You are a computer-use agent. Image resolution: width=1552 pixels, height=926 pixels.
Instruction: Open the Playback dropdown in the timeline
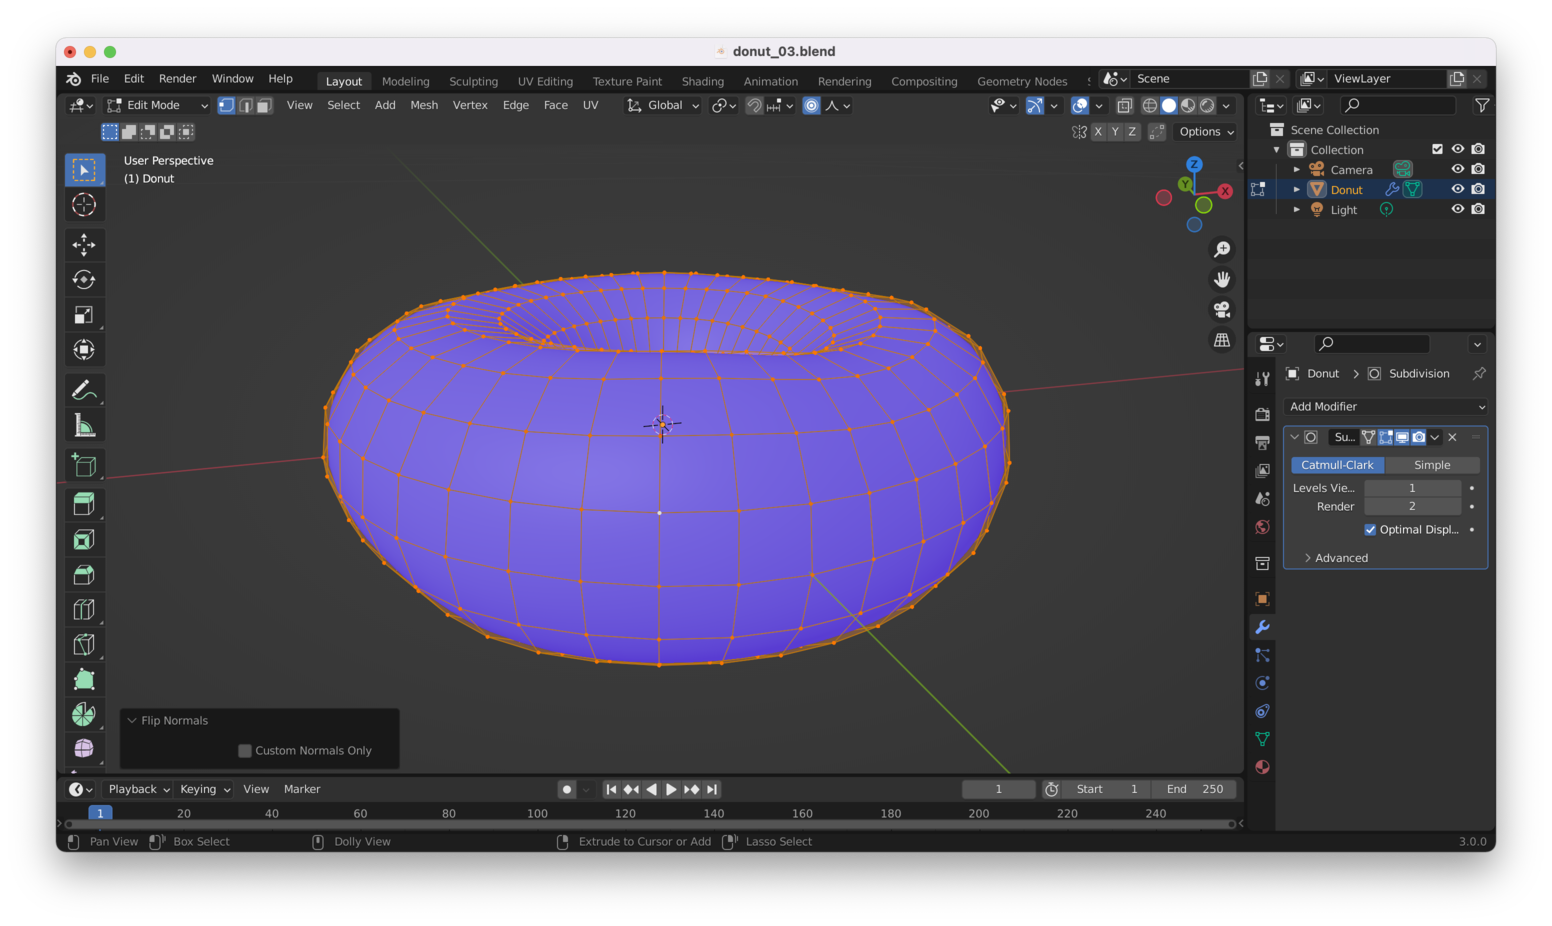[137, 789]
